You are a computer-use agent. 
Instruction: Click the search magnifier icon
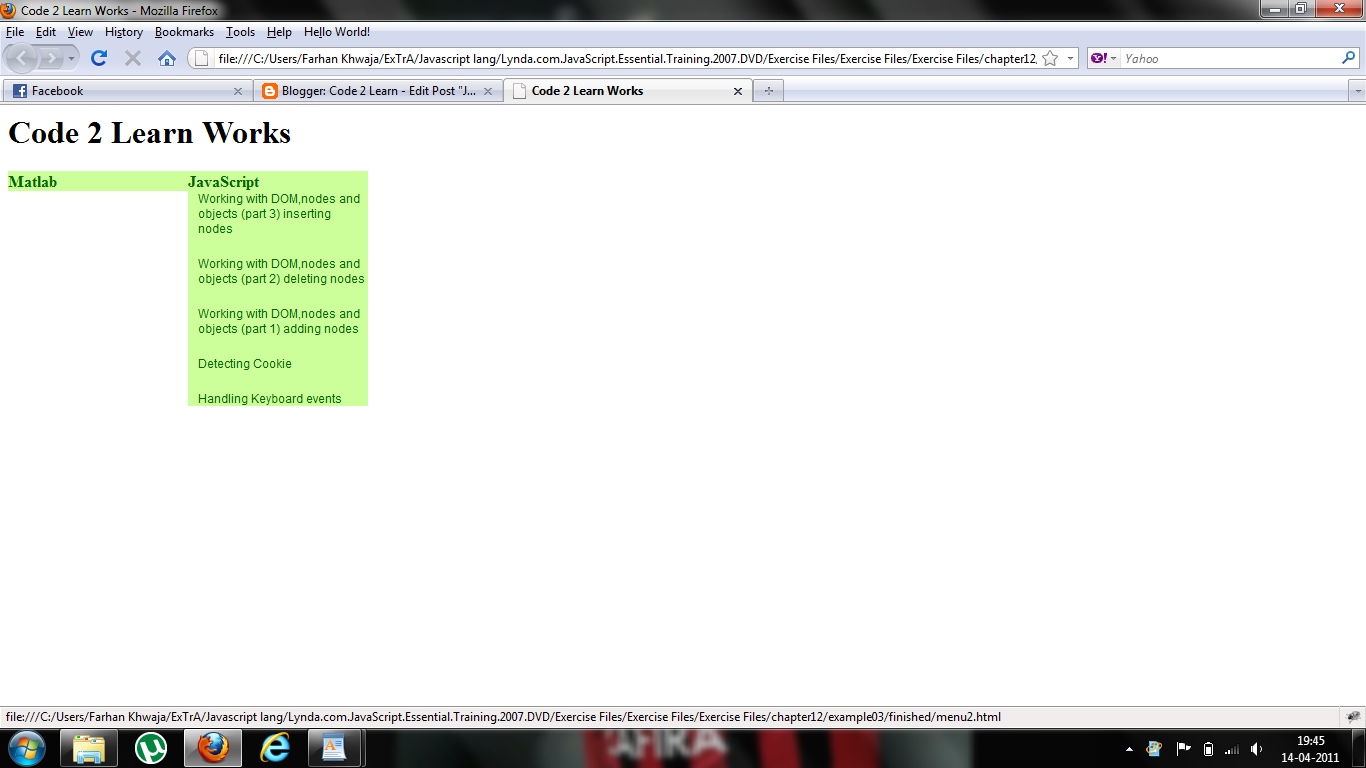coord(1349,58)
